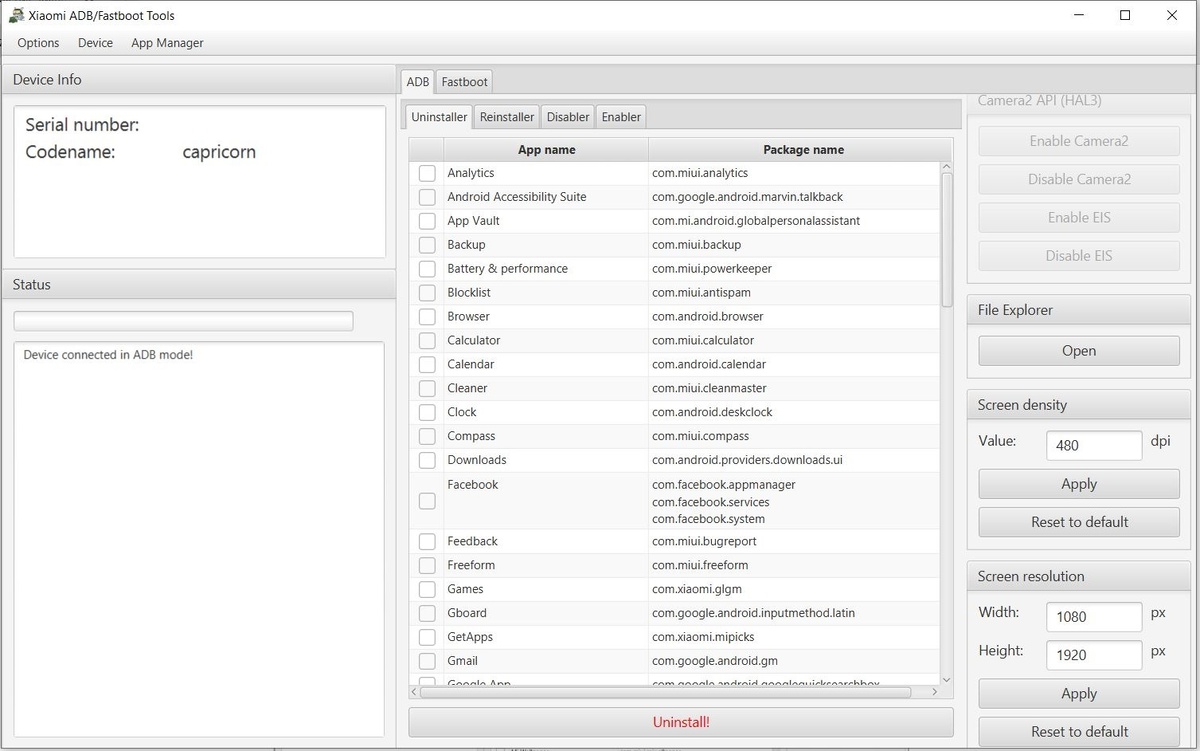Click the Width input field
The height and width of the screenshot is (751, 1200).
tap(1094, 617)
